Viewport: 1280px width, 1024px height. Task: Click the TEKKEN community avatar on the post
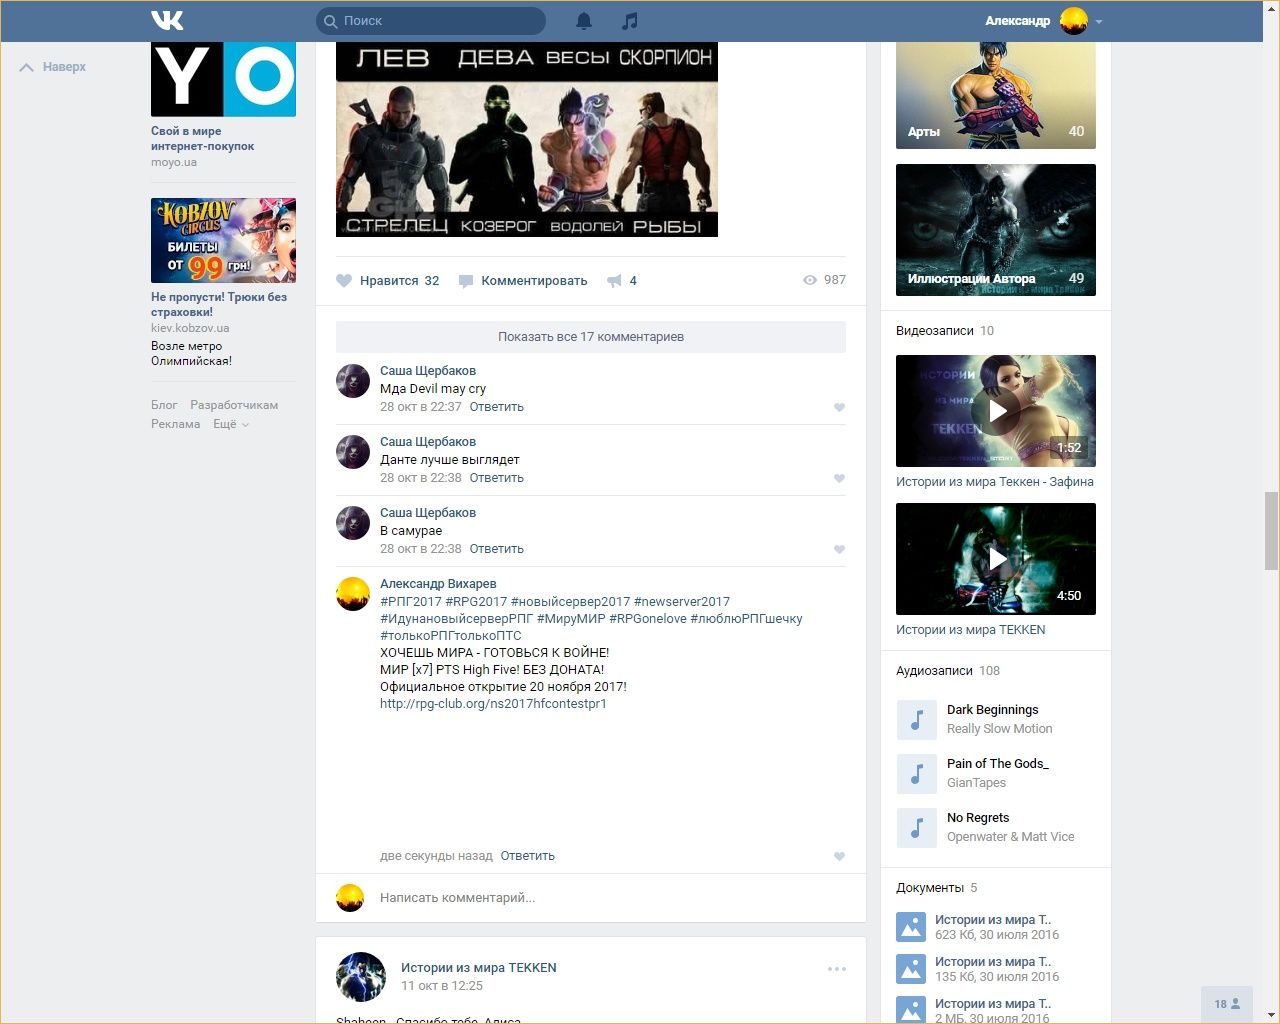coord(361,977)
